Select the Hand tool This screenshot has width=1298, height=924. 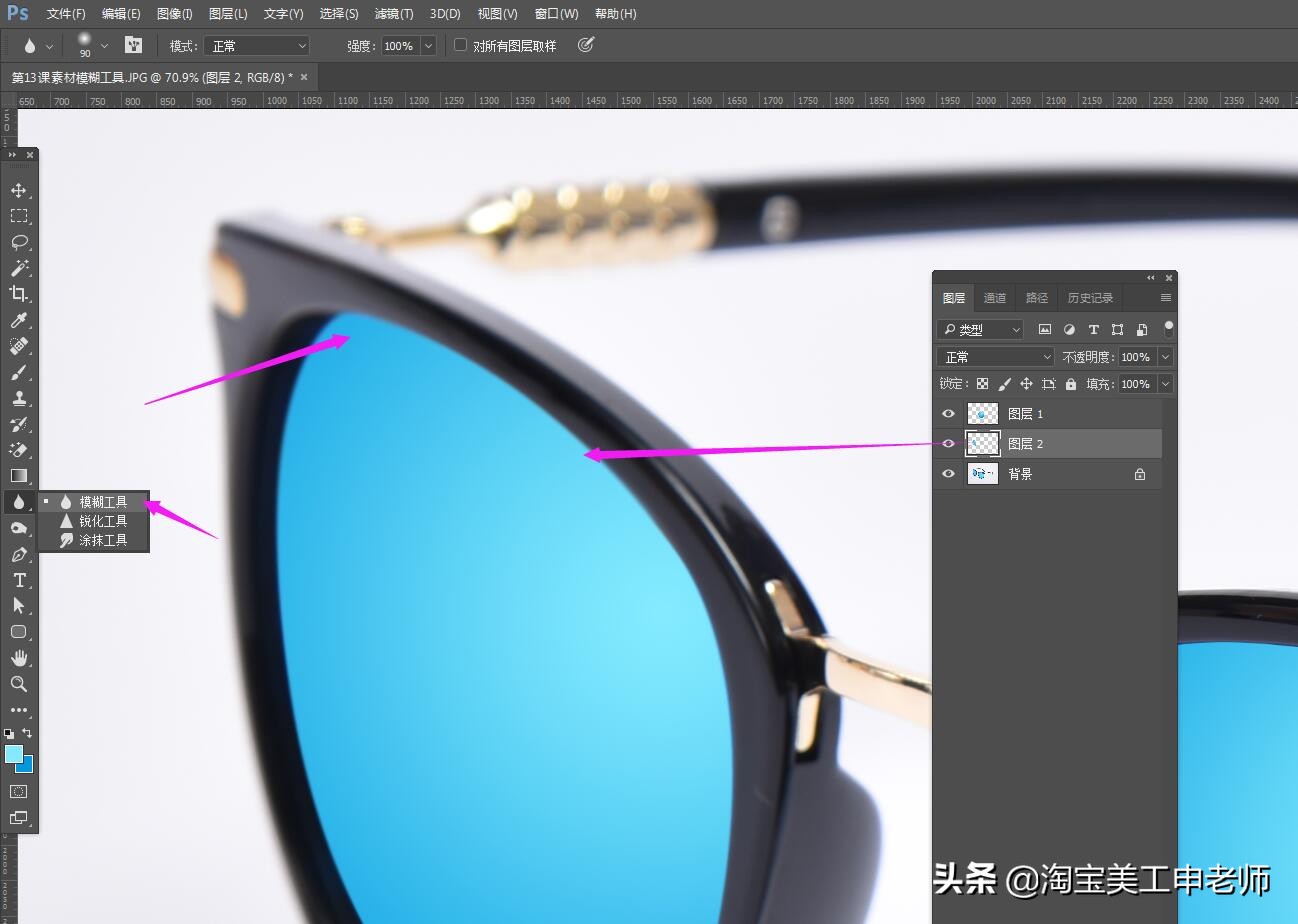(x=19, y=658)
